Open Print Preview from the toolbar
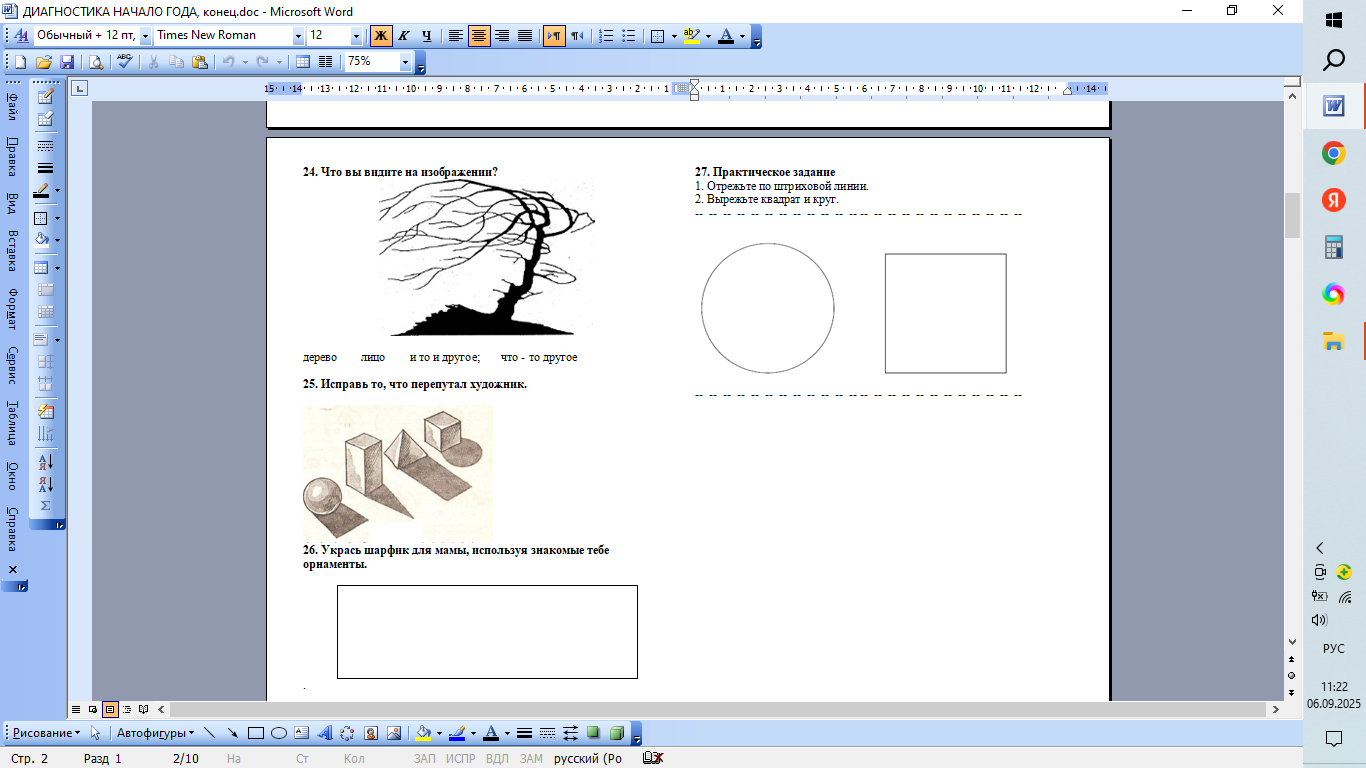Image resolution: width=1366 pixels, height=768 pixels. pos(95,62)
